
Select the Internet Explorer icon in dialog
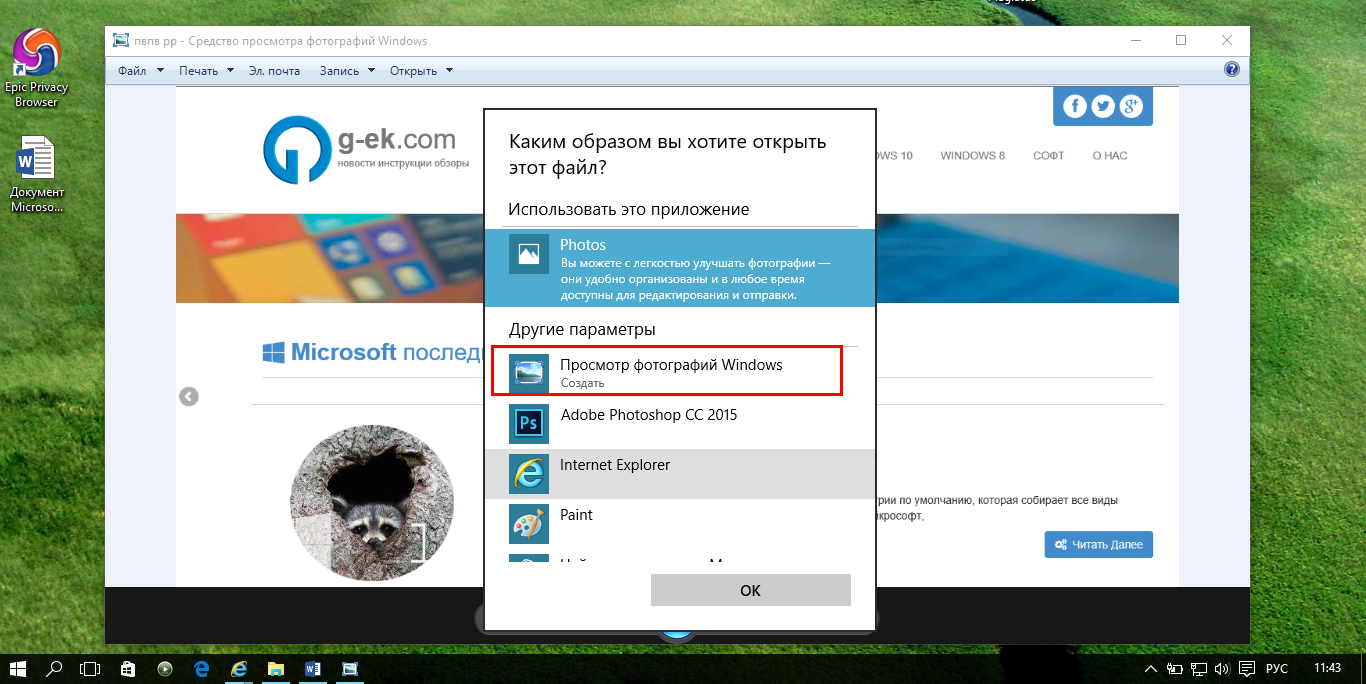[528, 474]
